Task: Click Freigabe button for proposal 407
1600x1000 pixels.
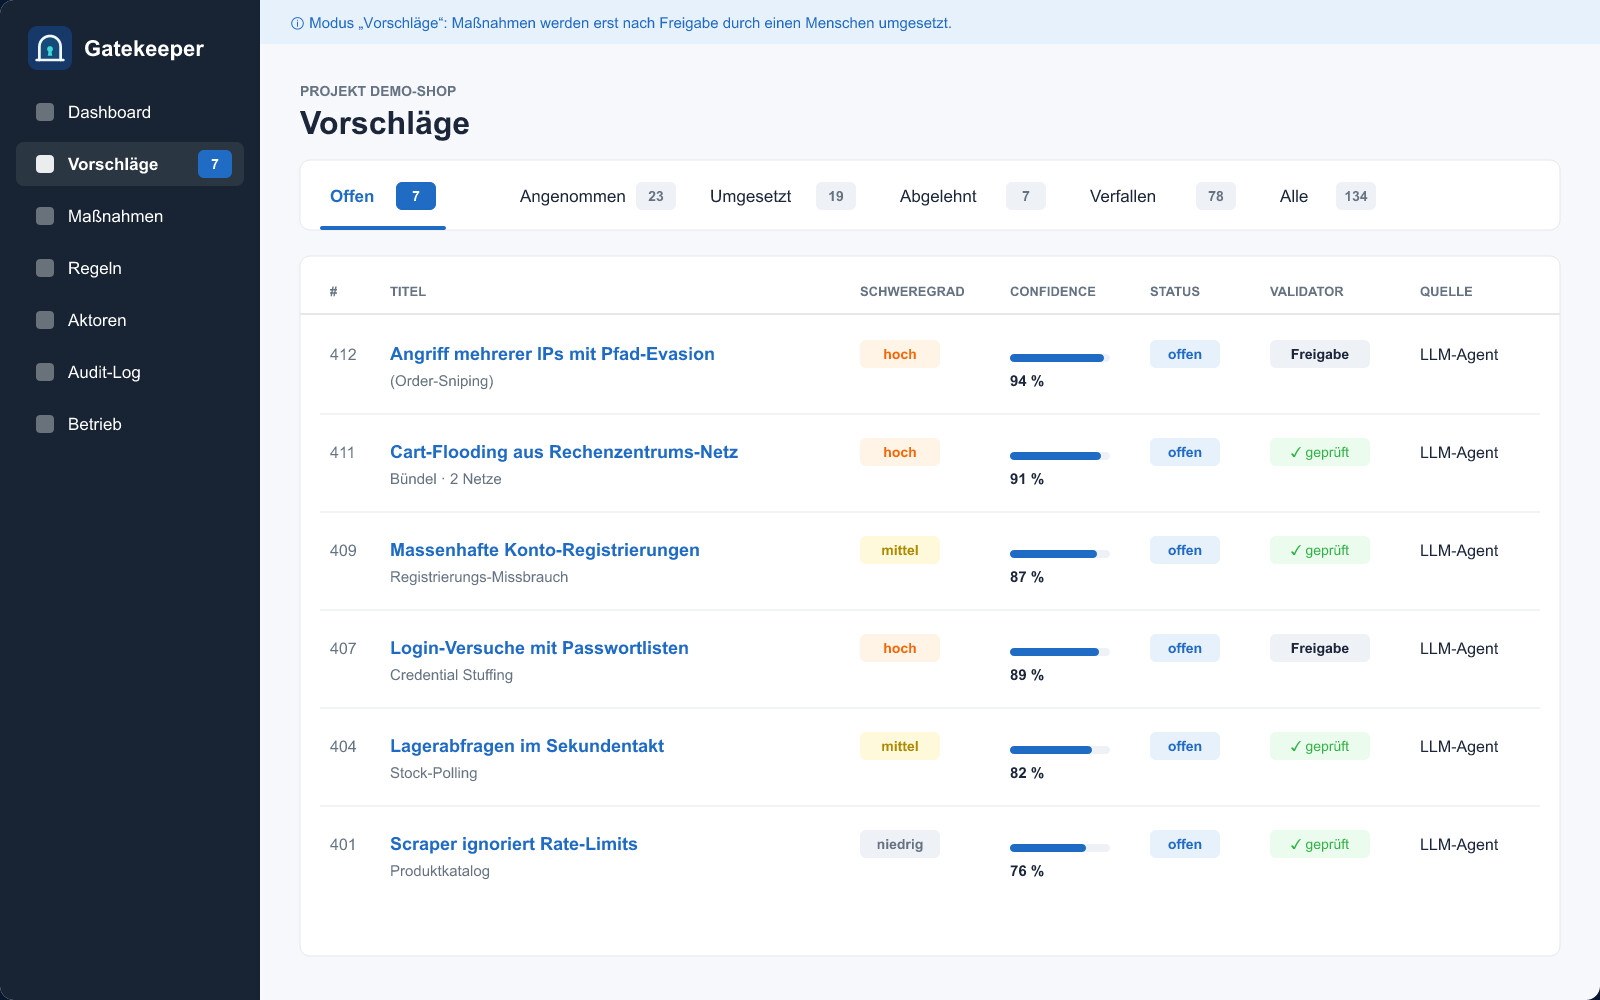Action: 1320,648
